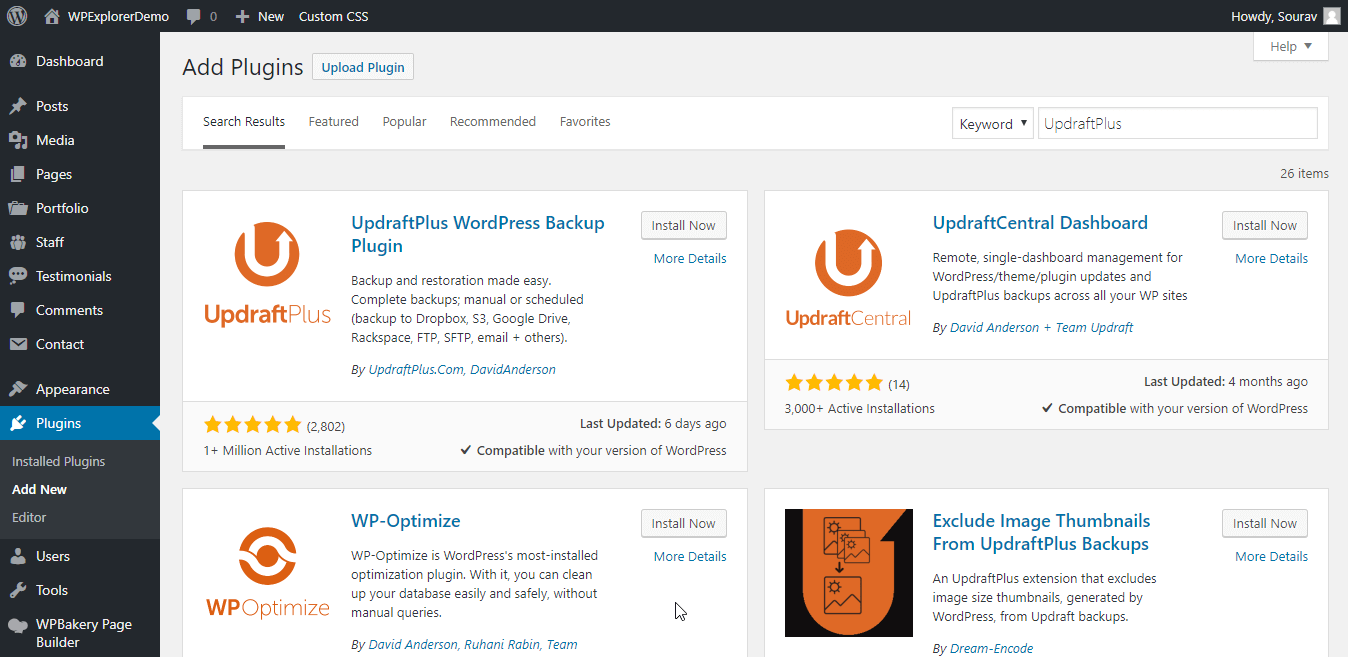
Task: Open the Portfolio sidebar icon
Action: click(x=21, y=208)
